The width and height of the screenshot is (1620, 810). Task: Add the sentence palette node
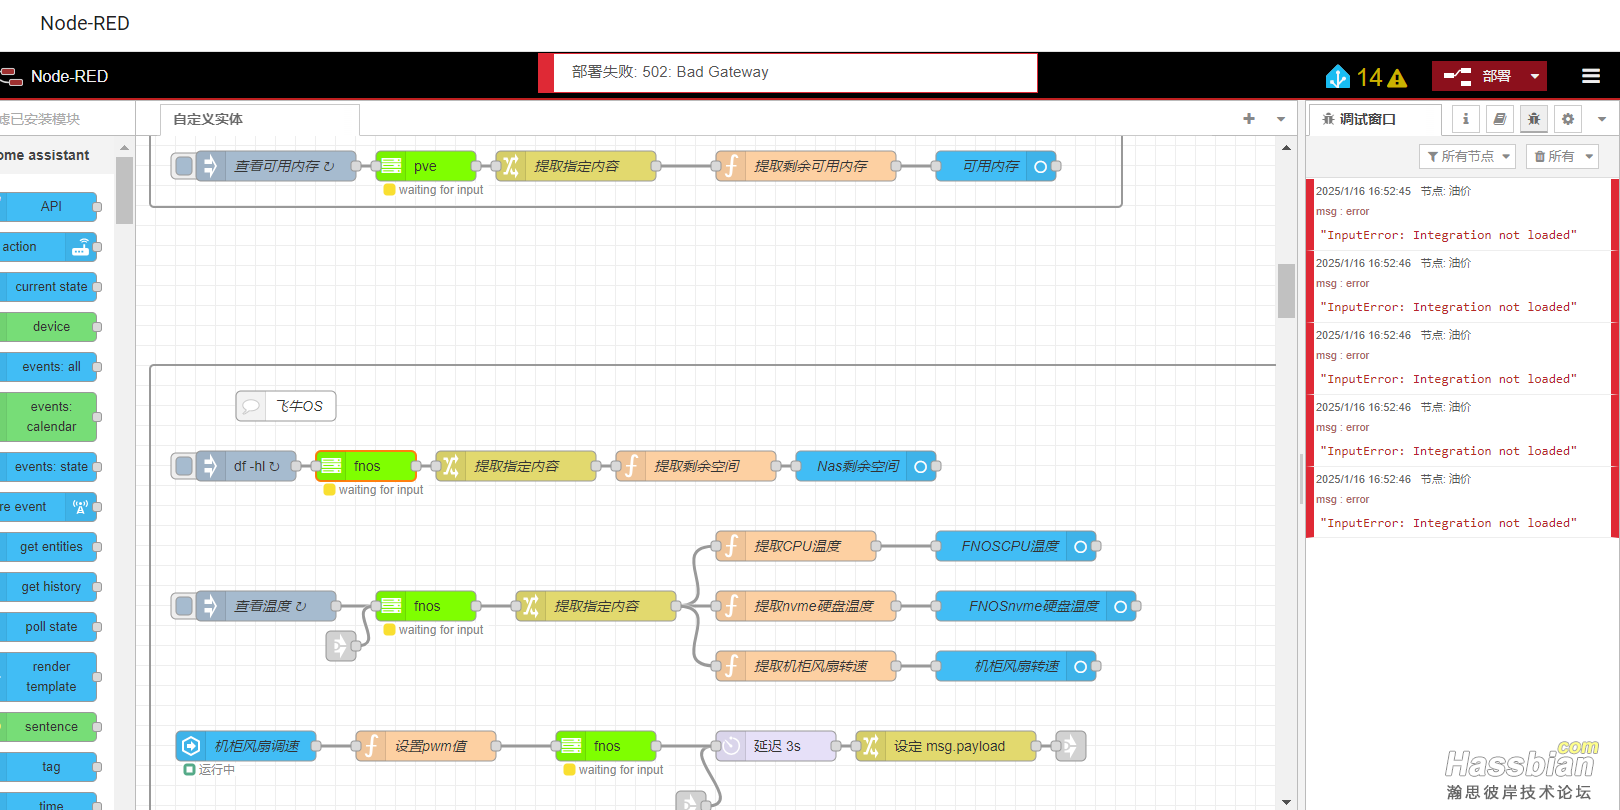(49, 727)
